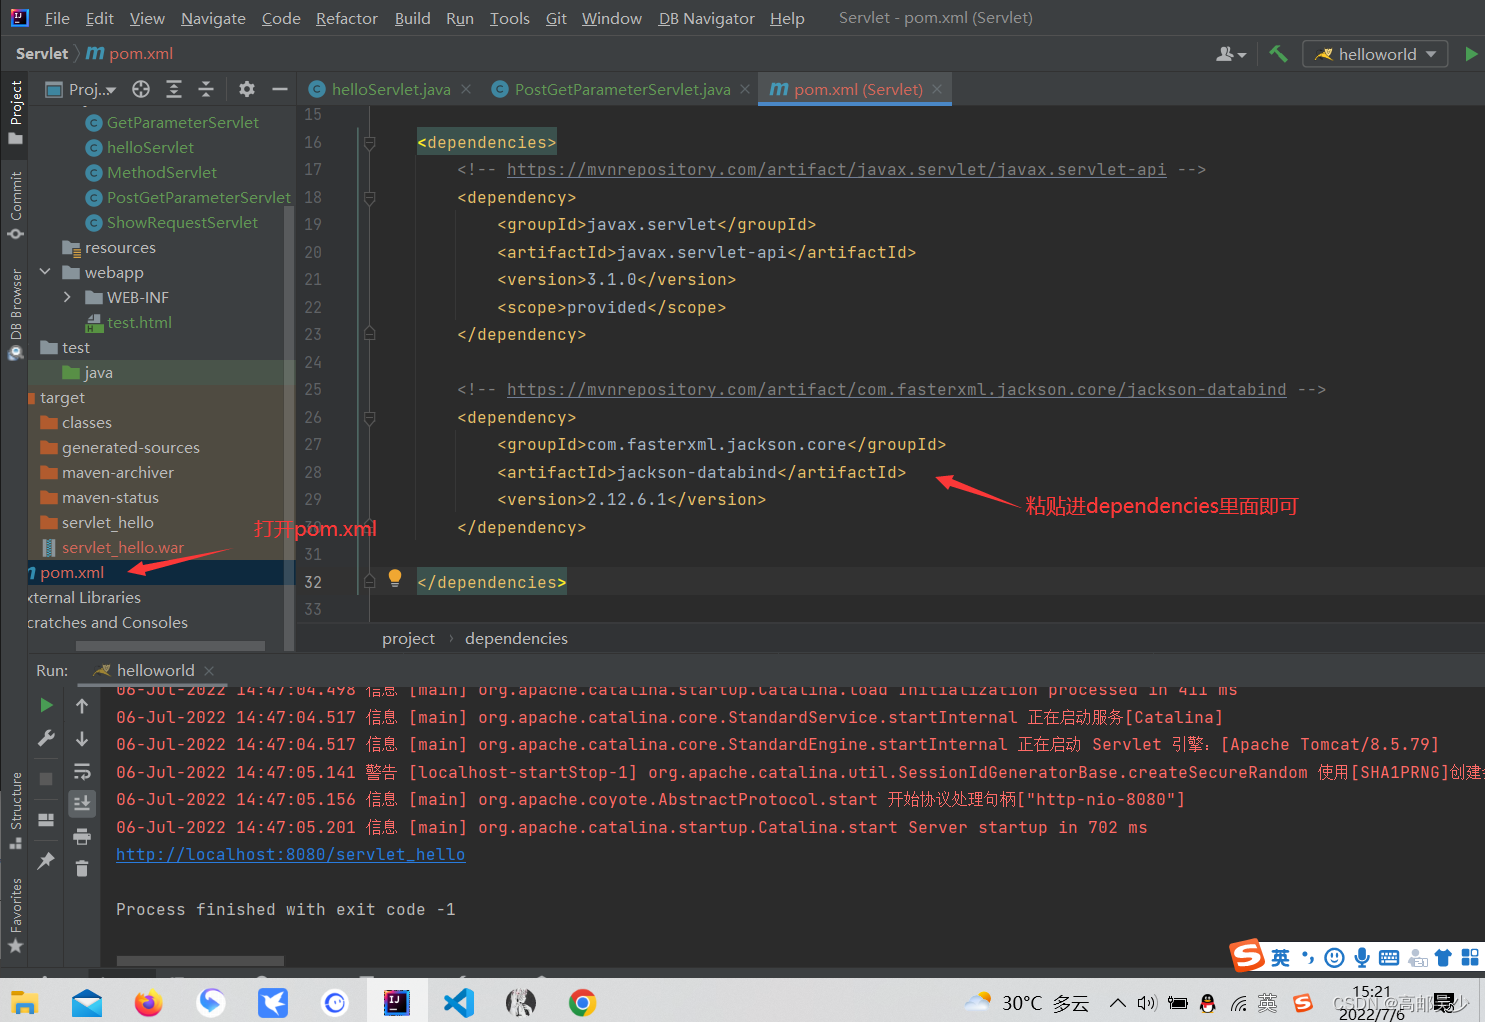Click the project breadcrumb below editor

pos(408,638)
